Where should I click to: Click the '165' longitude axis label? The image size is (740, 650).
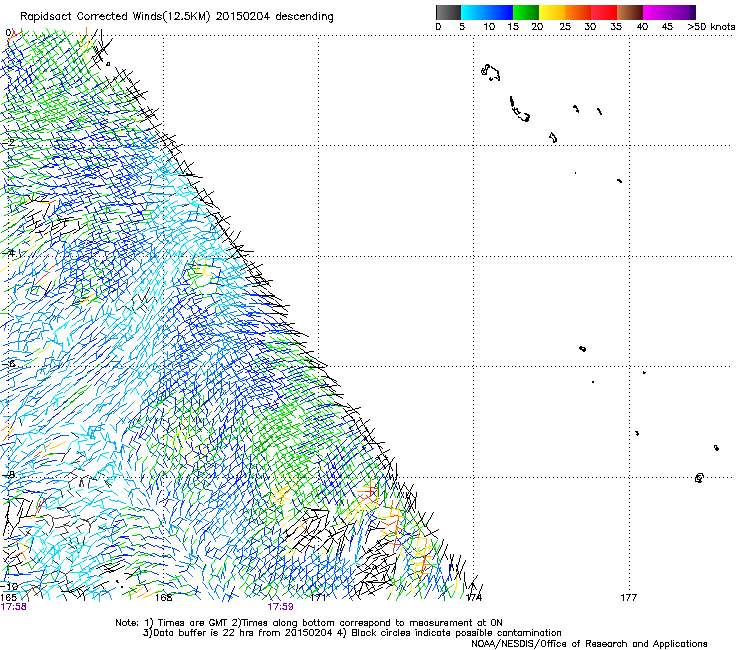pos(8,598)
